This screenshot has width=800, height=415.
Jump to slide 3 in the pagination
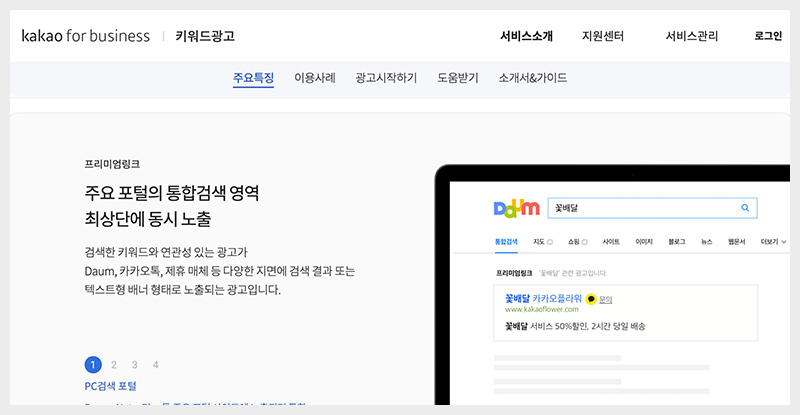pyautogui.click(x=135, y=365)
